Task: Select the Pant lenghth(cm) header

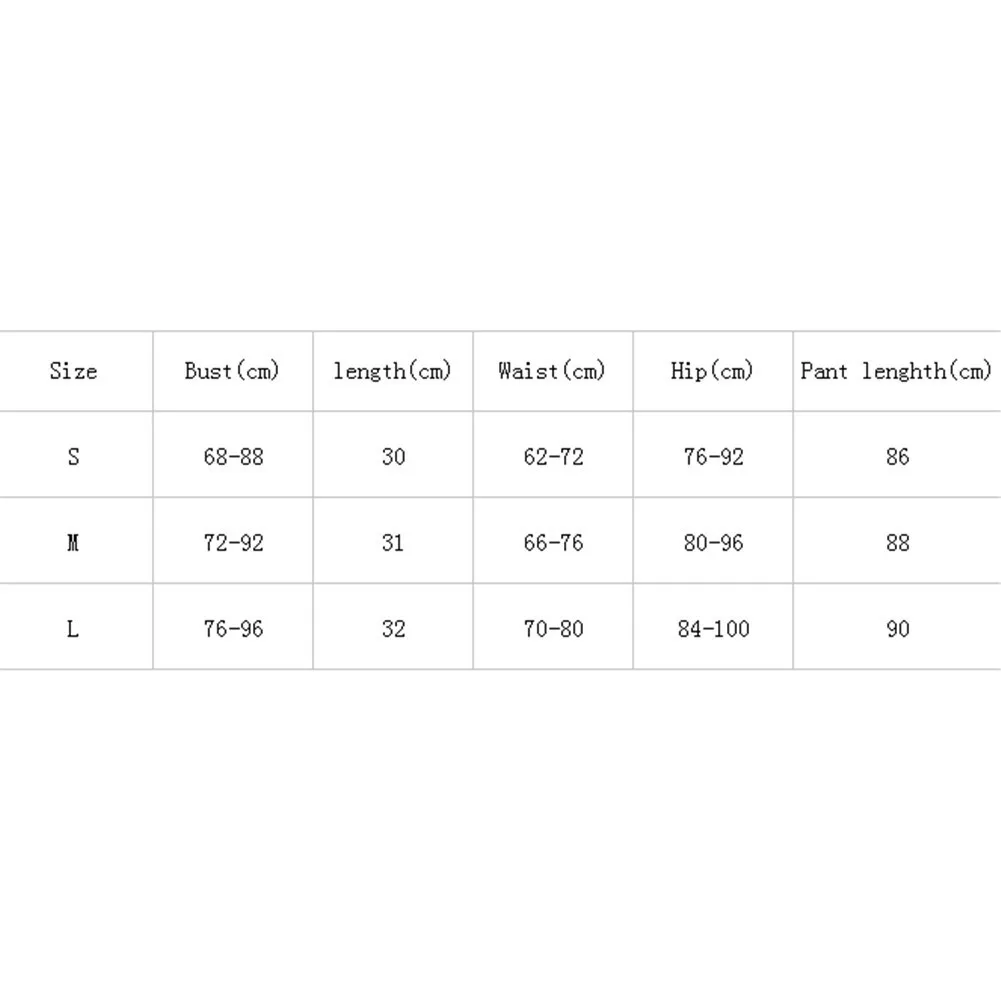Action: click(897, 371)
